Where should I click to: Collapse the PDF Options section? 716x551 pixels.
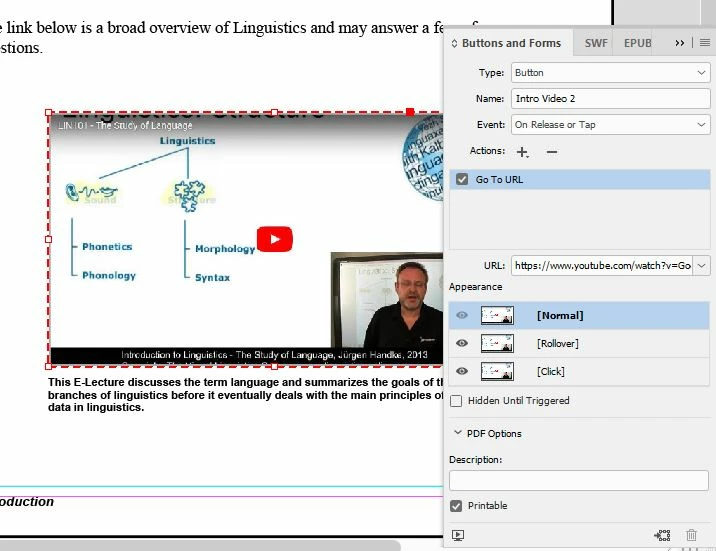(458, 433)
